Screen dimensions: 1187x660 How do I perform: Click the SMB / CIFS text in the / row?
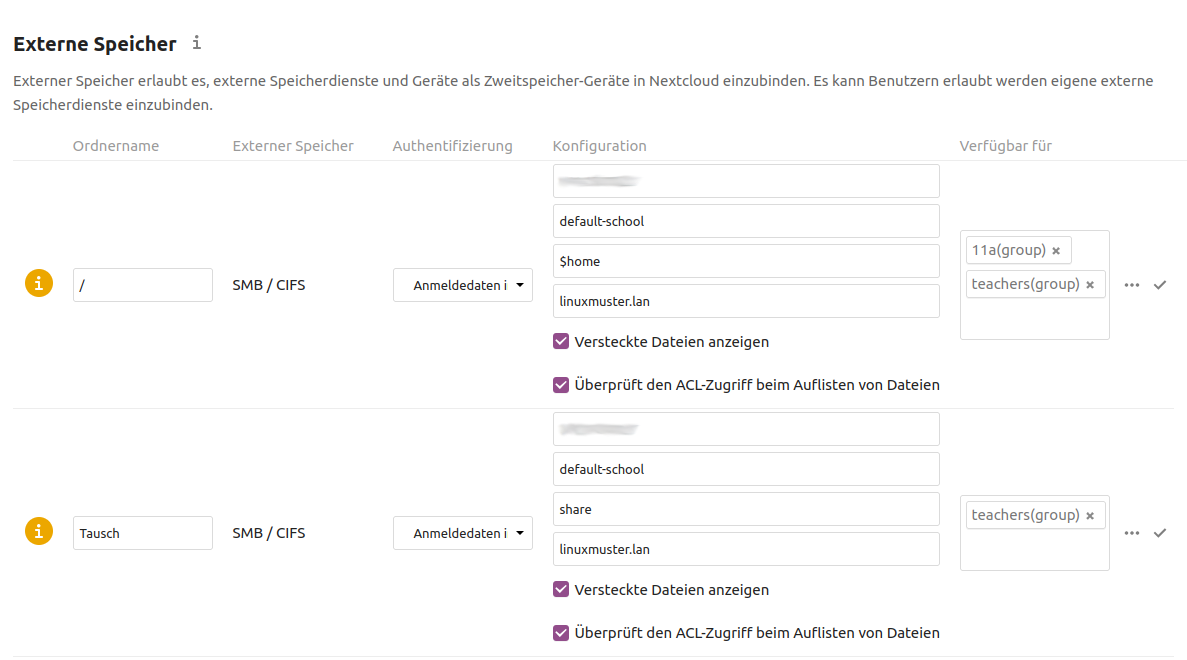(x=269, y=285)
